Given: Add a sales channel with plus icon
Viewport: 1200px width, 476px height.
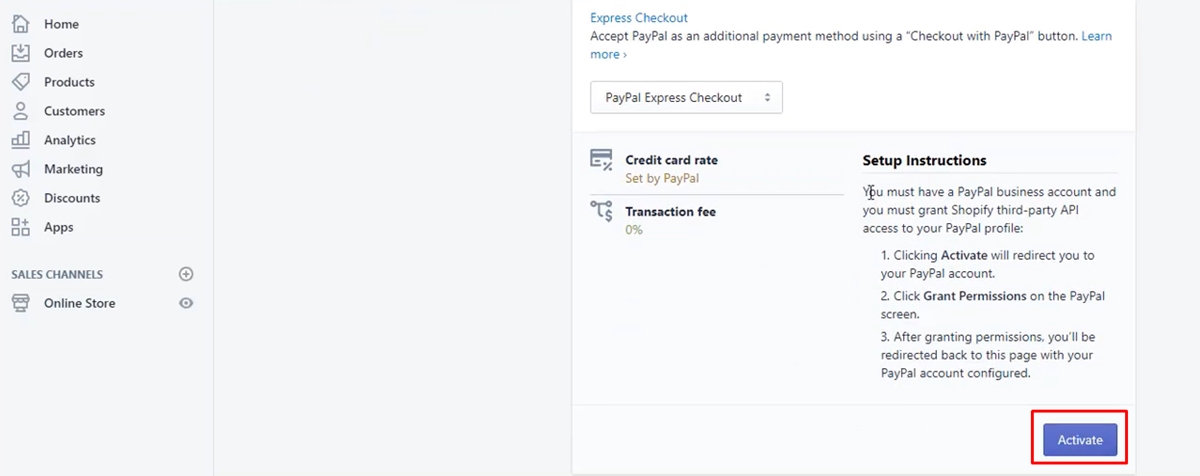Looking at the screenshot, I should 186,274.
